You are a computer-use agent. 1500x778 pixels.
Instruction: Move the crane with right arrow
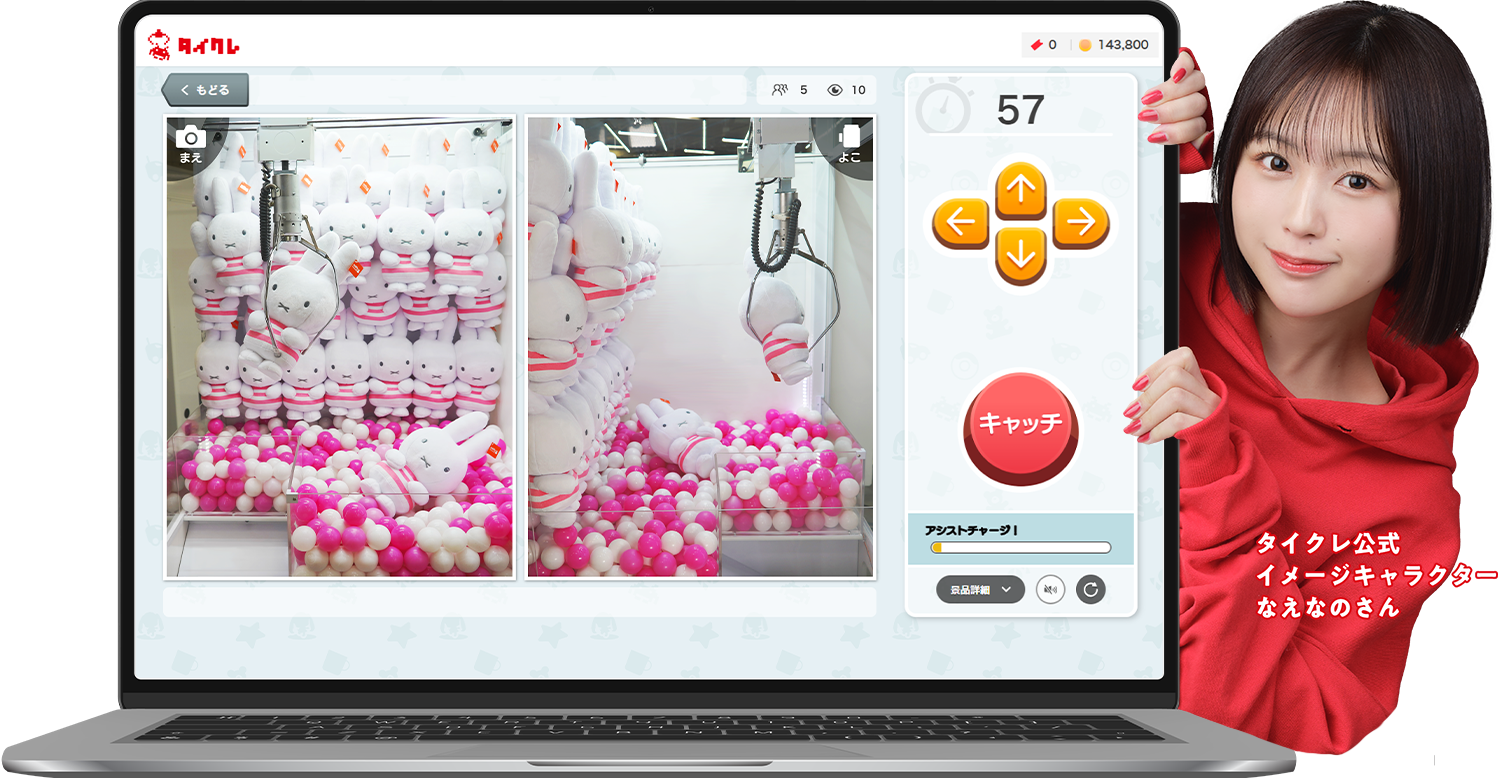(1080, 224)
